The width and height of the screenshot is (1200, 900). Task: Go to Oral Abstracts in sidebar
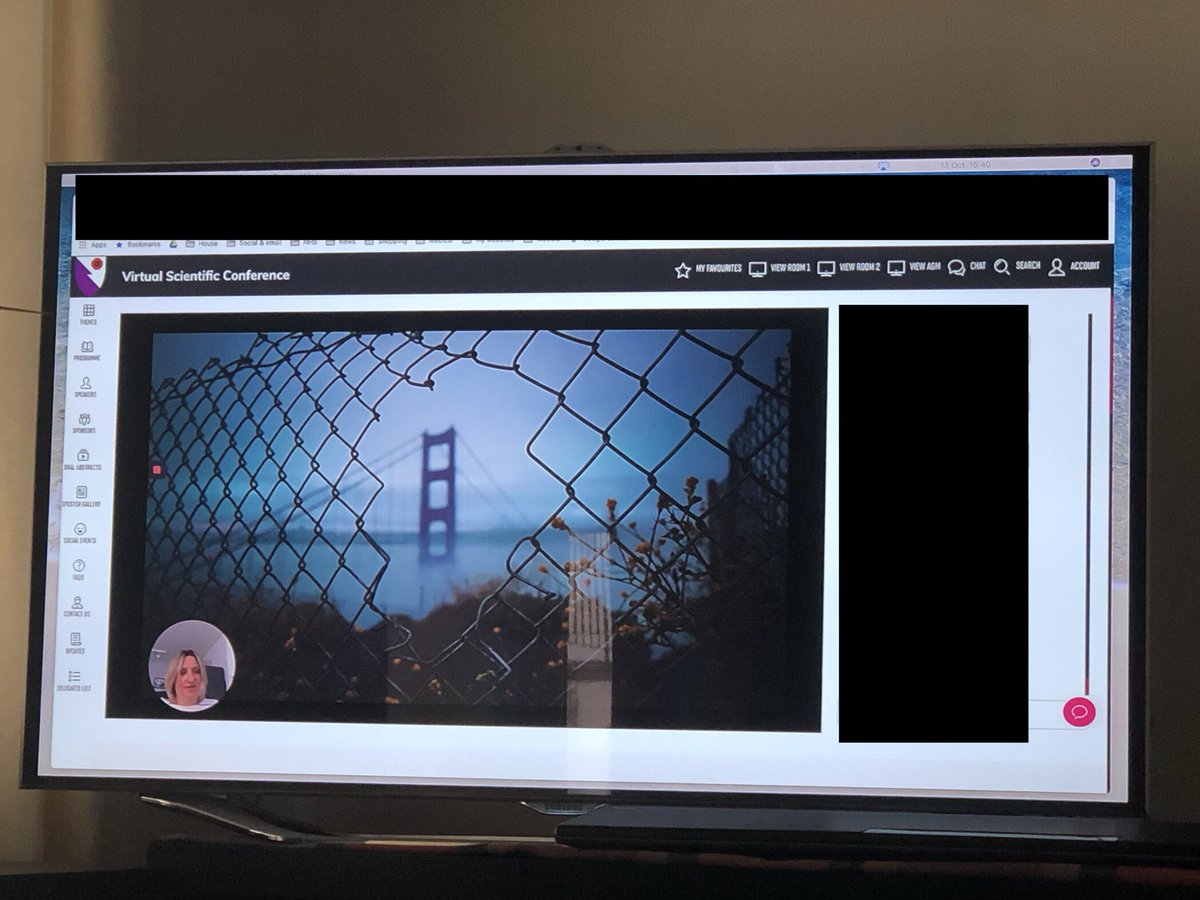[x=83, y=460]
